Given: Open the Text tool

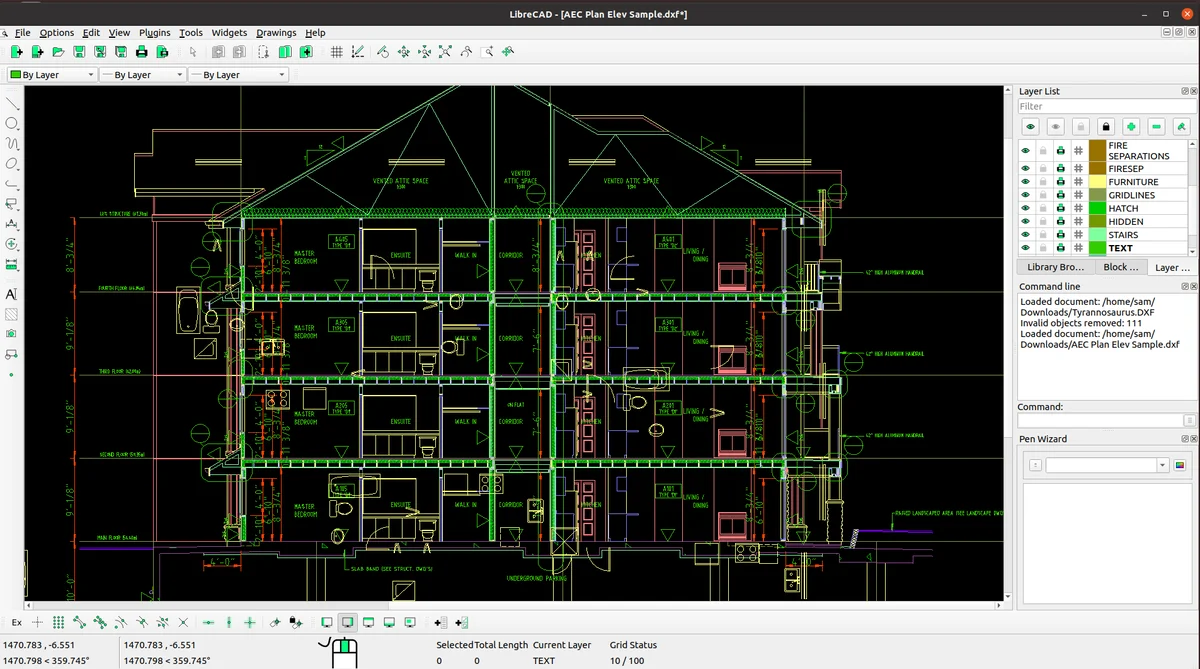Looking at the screenshot, I should click(12, 294).
